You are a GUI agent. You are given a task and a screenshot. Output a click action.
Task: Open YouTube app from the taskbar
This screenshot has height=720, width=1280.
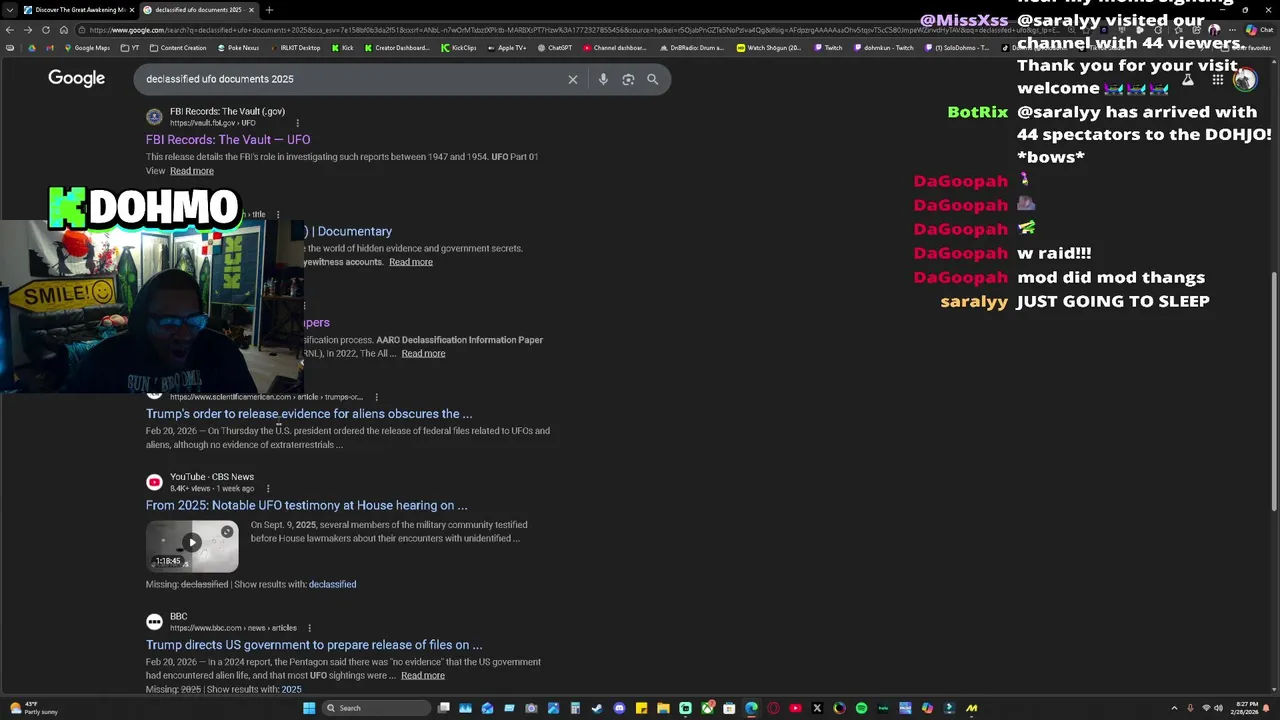795,708
